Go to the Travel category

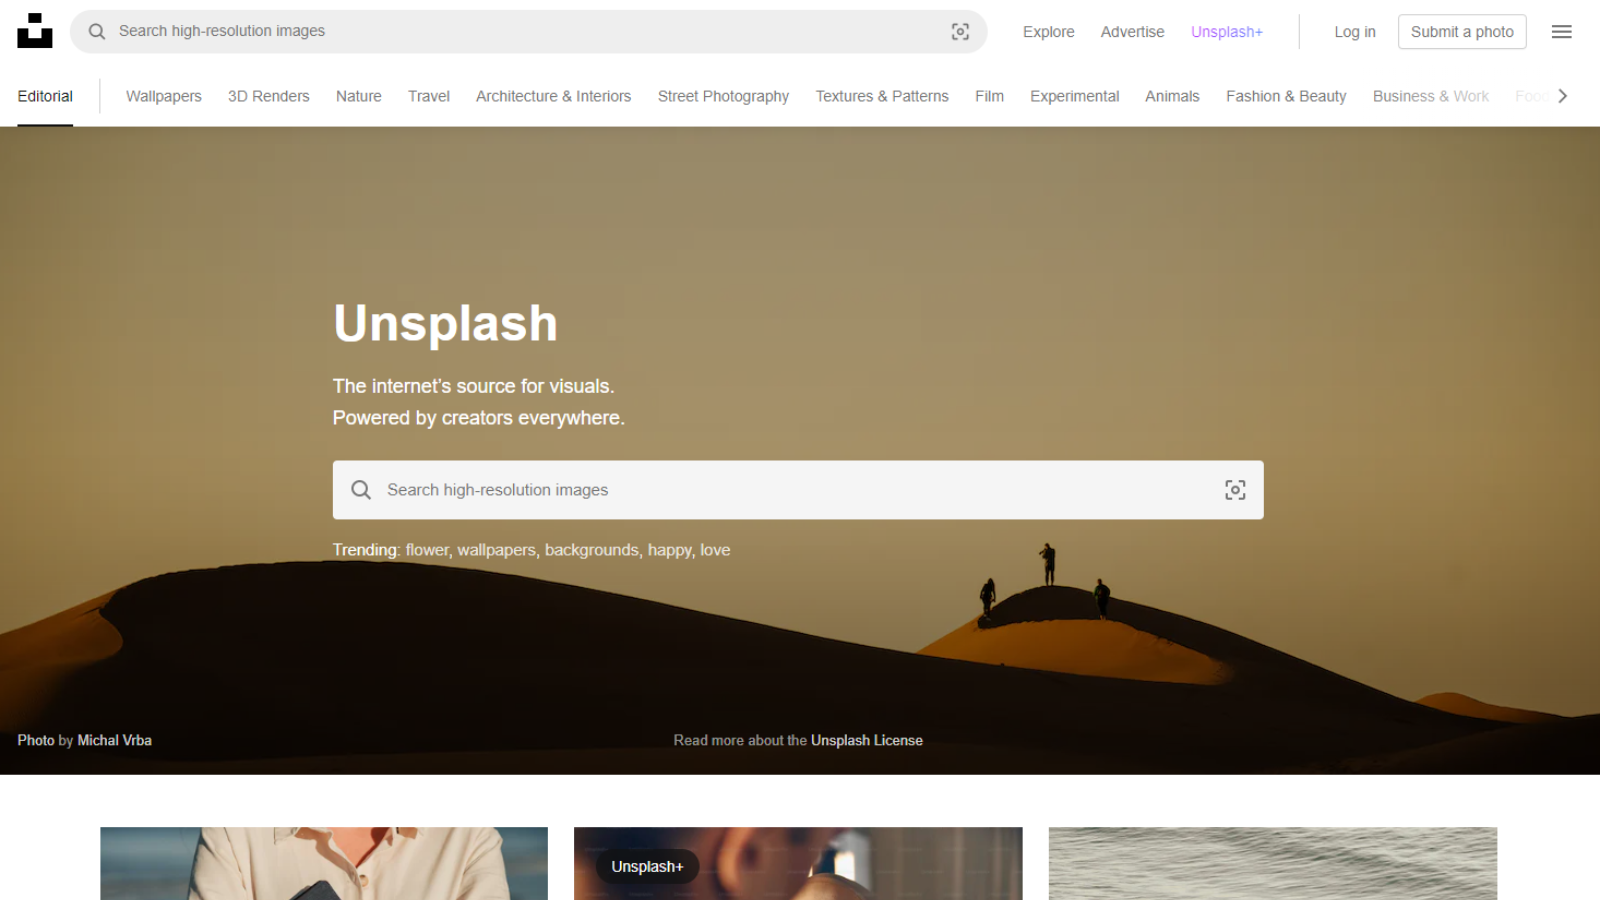(x=429, y=96)
